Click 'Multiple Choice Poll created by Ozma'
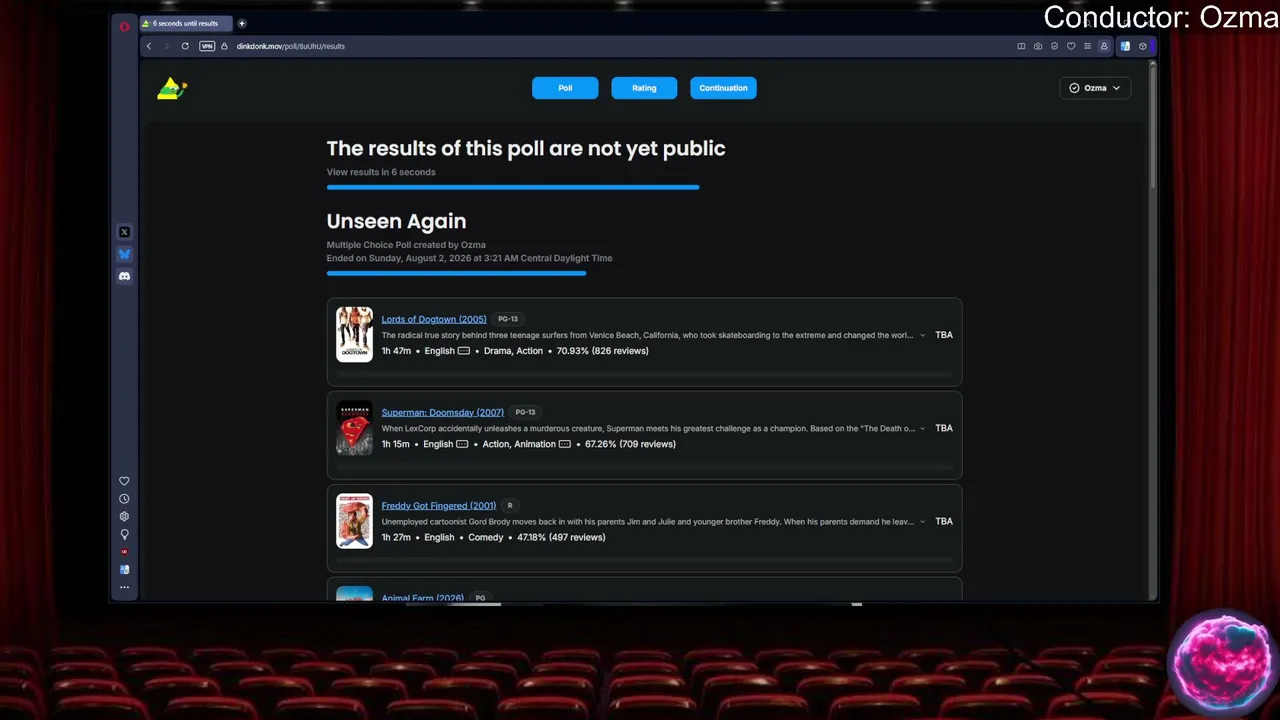This screenshot has height=720, width=1280. pyautogui.click(x=406, y=245)
